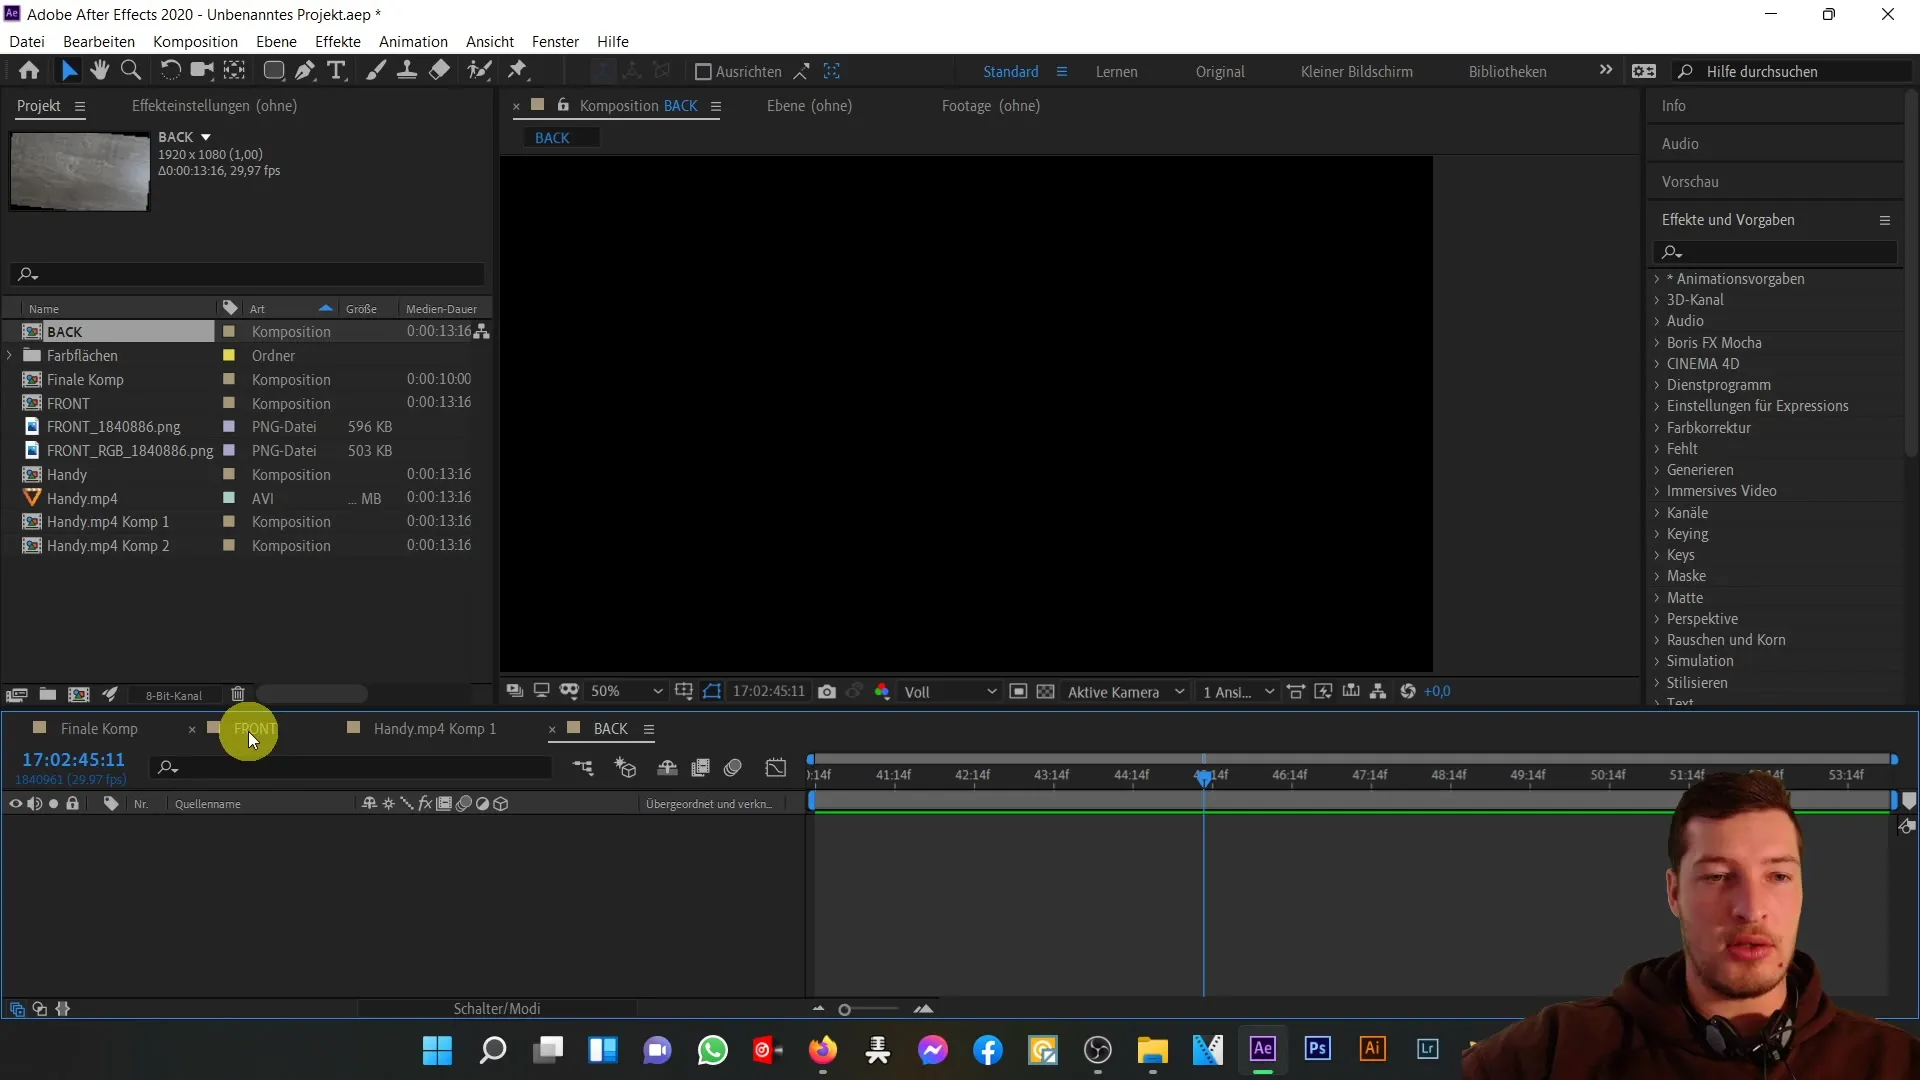Viewport: 1920px width, 1080px height.
Task: Click the camera snapshot icon in viewer
Action: 827,691
